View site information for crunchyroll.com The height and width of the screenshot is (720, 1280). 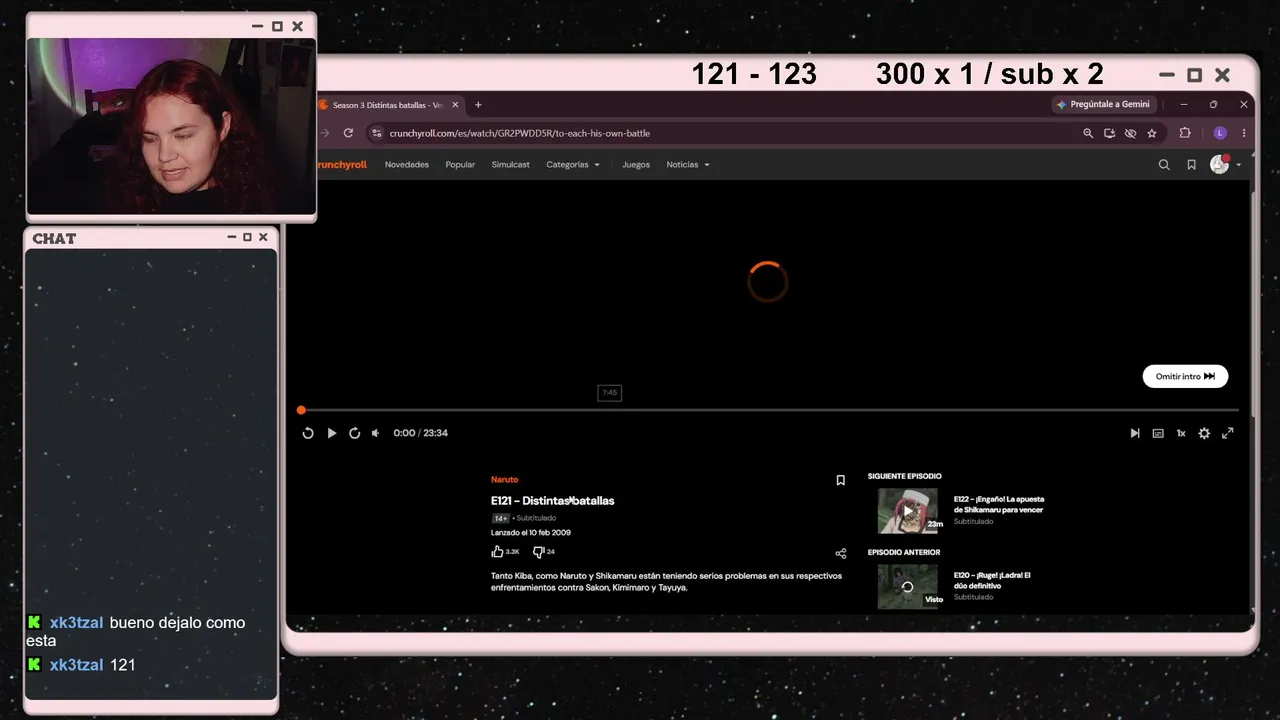377,133
